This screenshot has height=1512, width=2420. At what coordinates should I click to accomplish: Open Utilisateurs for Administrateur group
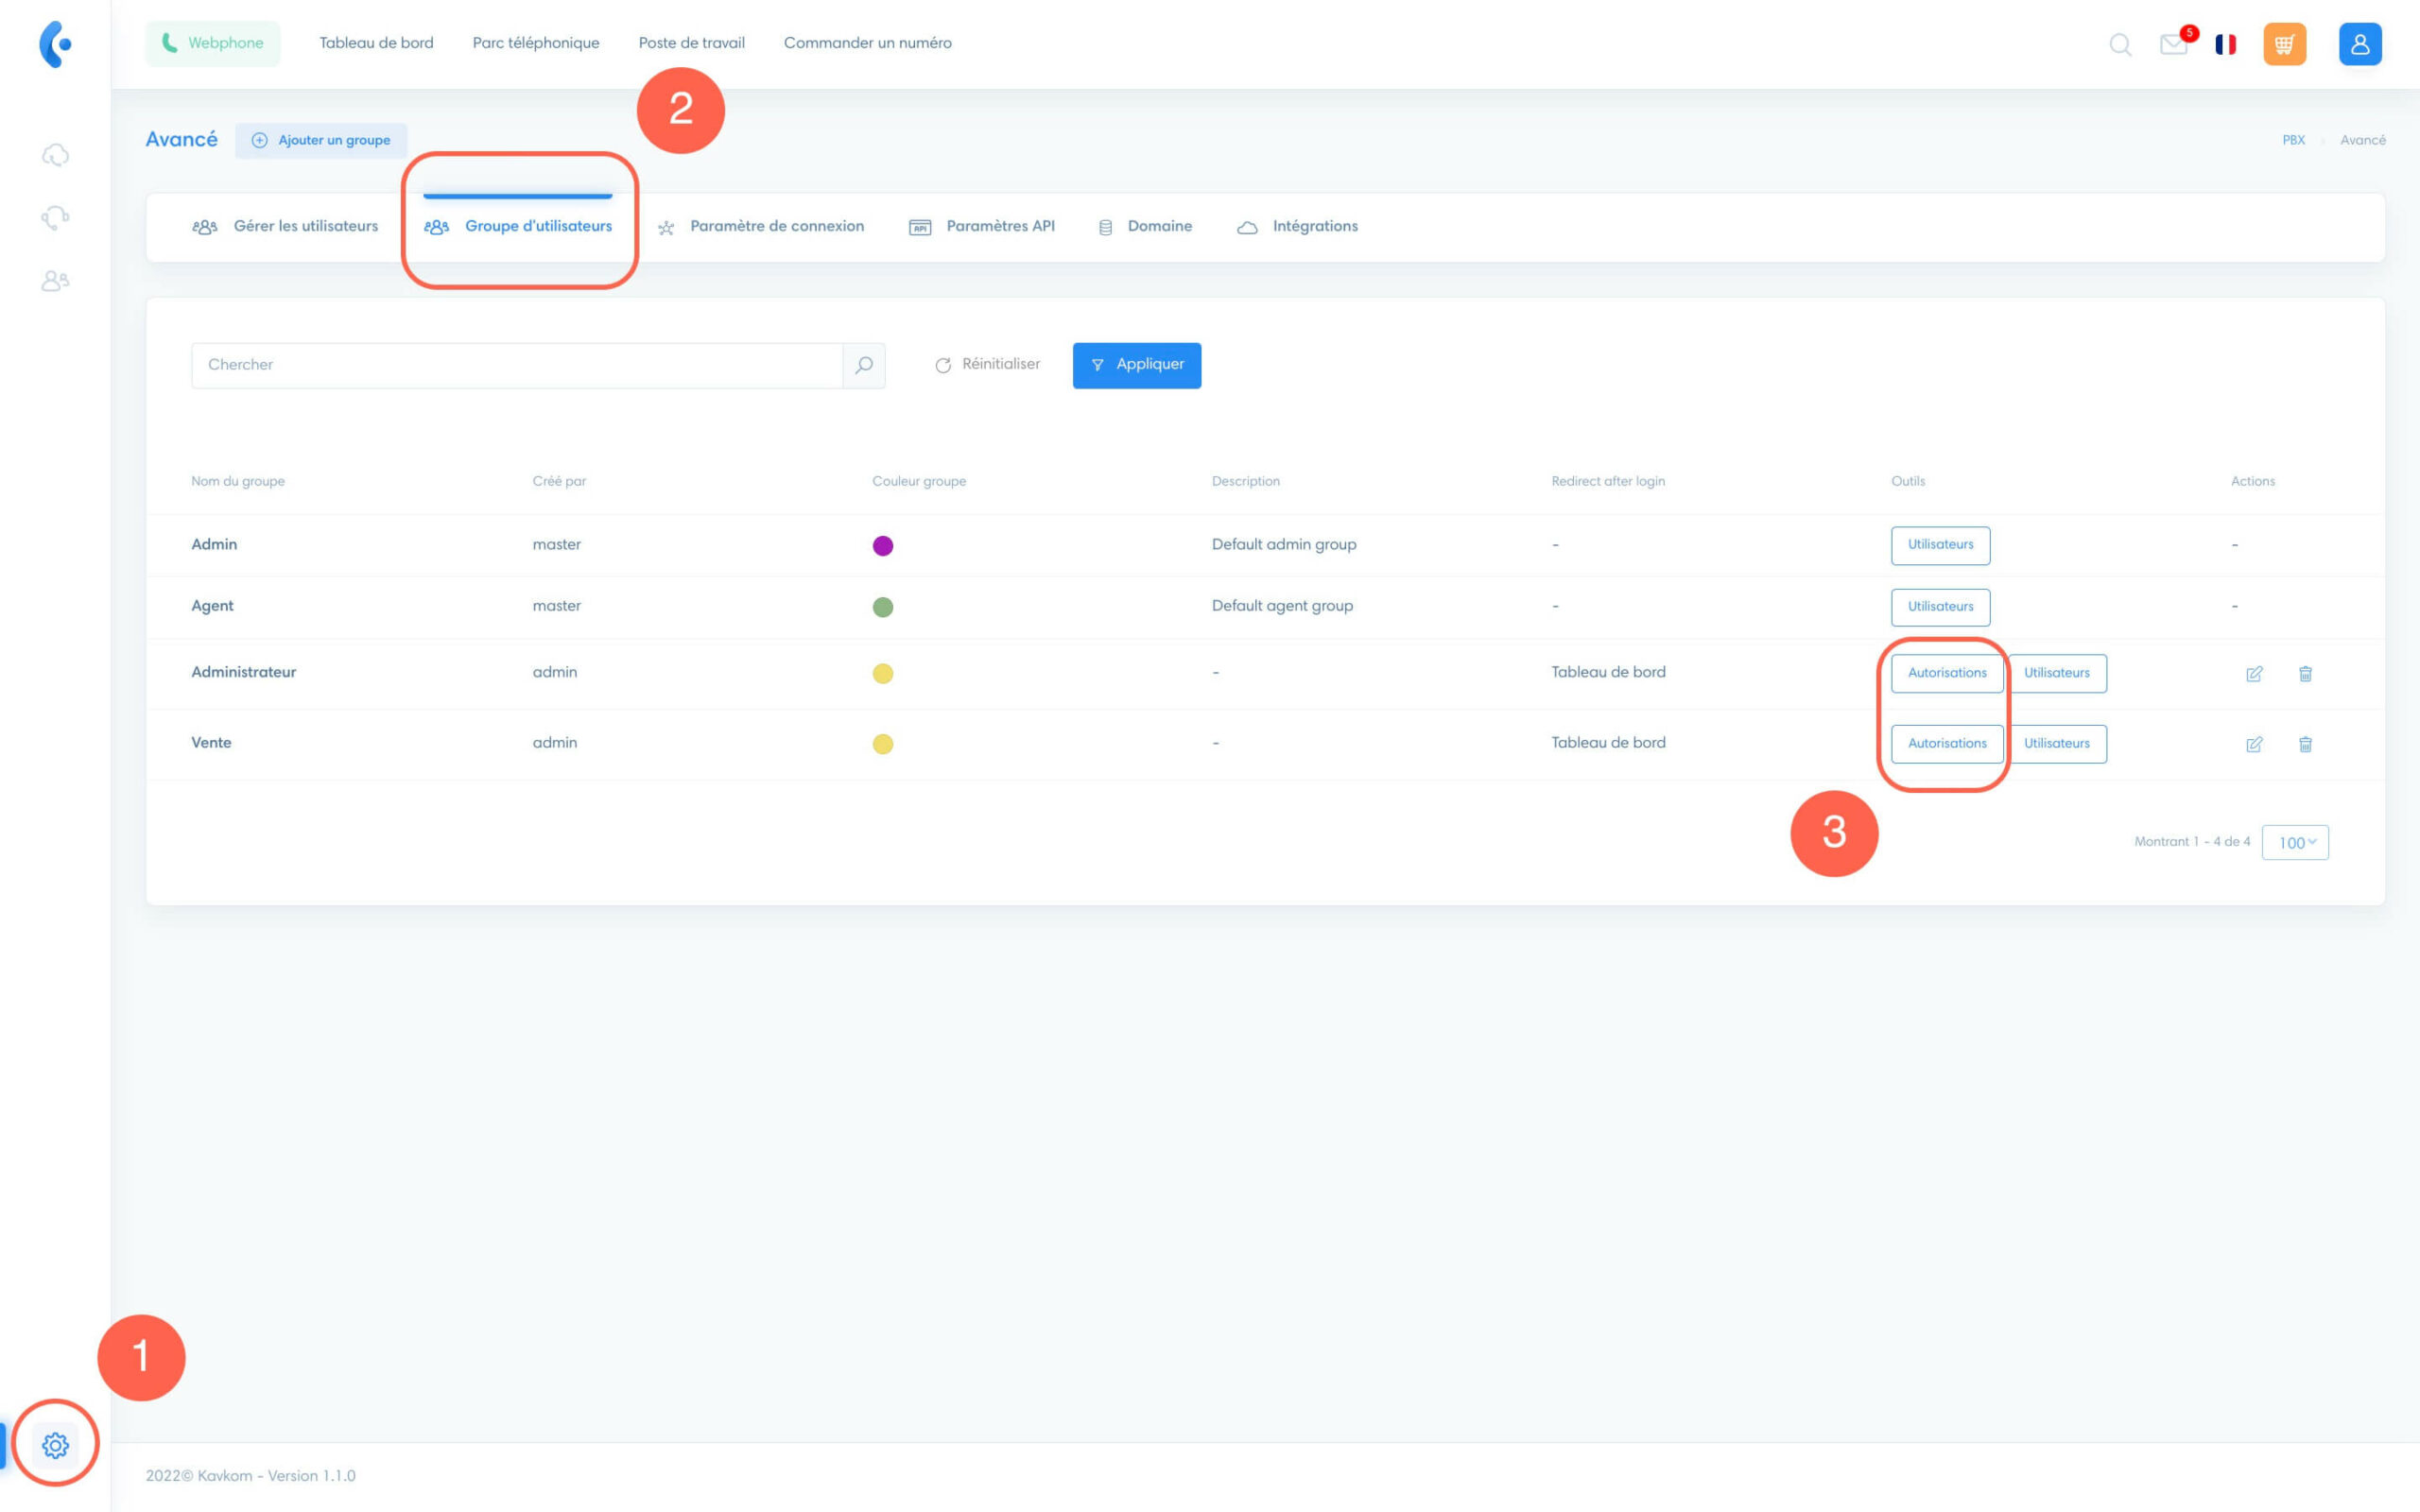tap(2057, 673)
